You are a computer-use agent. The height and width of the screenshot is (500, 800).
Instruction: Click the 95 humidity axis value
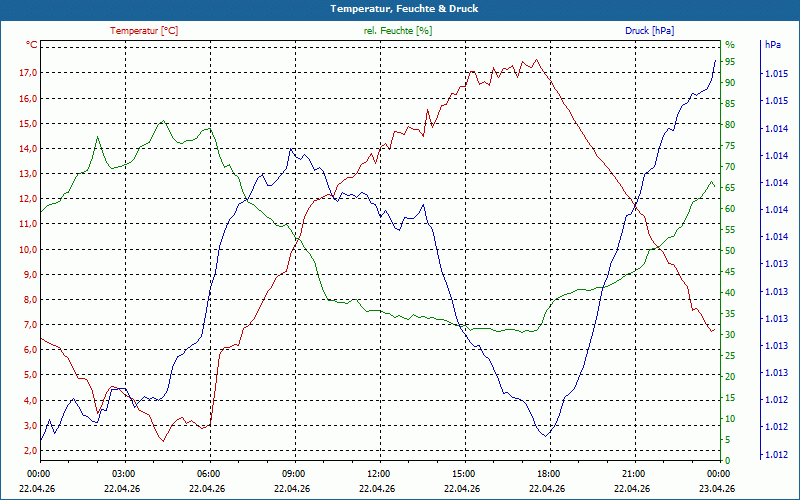730,62
